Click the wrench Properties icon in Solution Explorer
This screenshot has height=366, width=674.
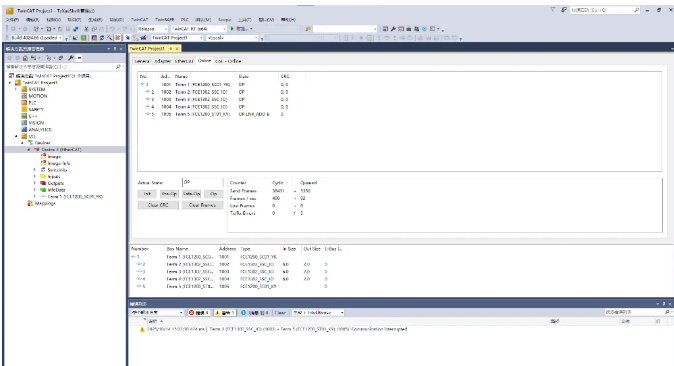(x=70, y=58)
